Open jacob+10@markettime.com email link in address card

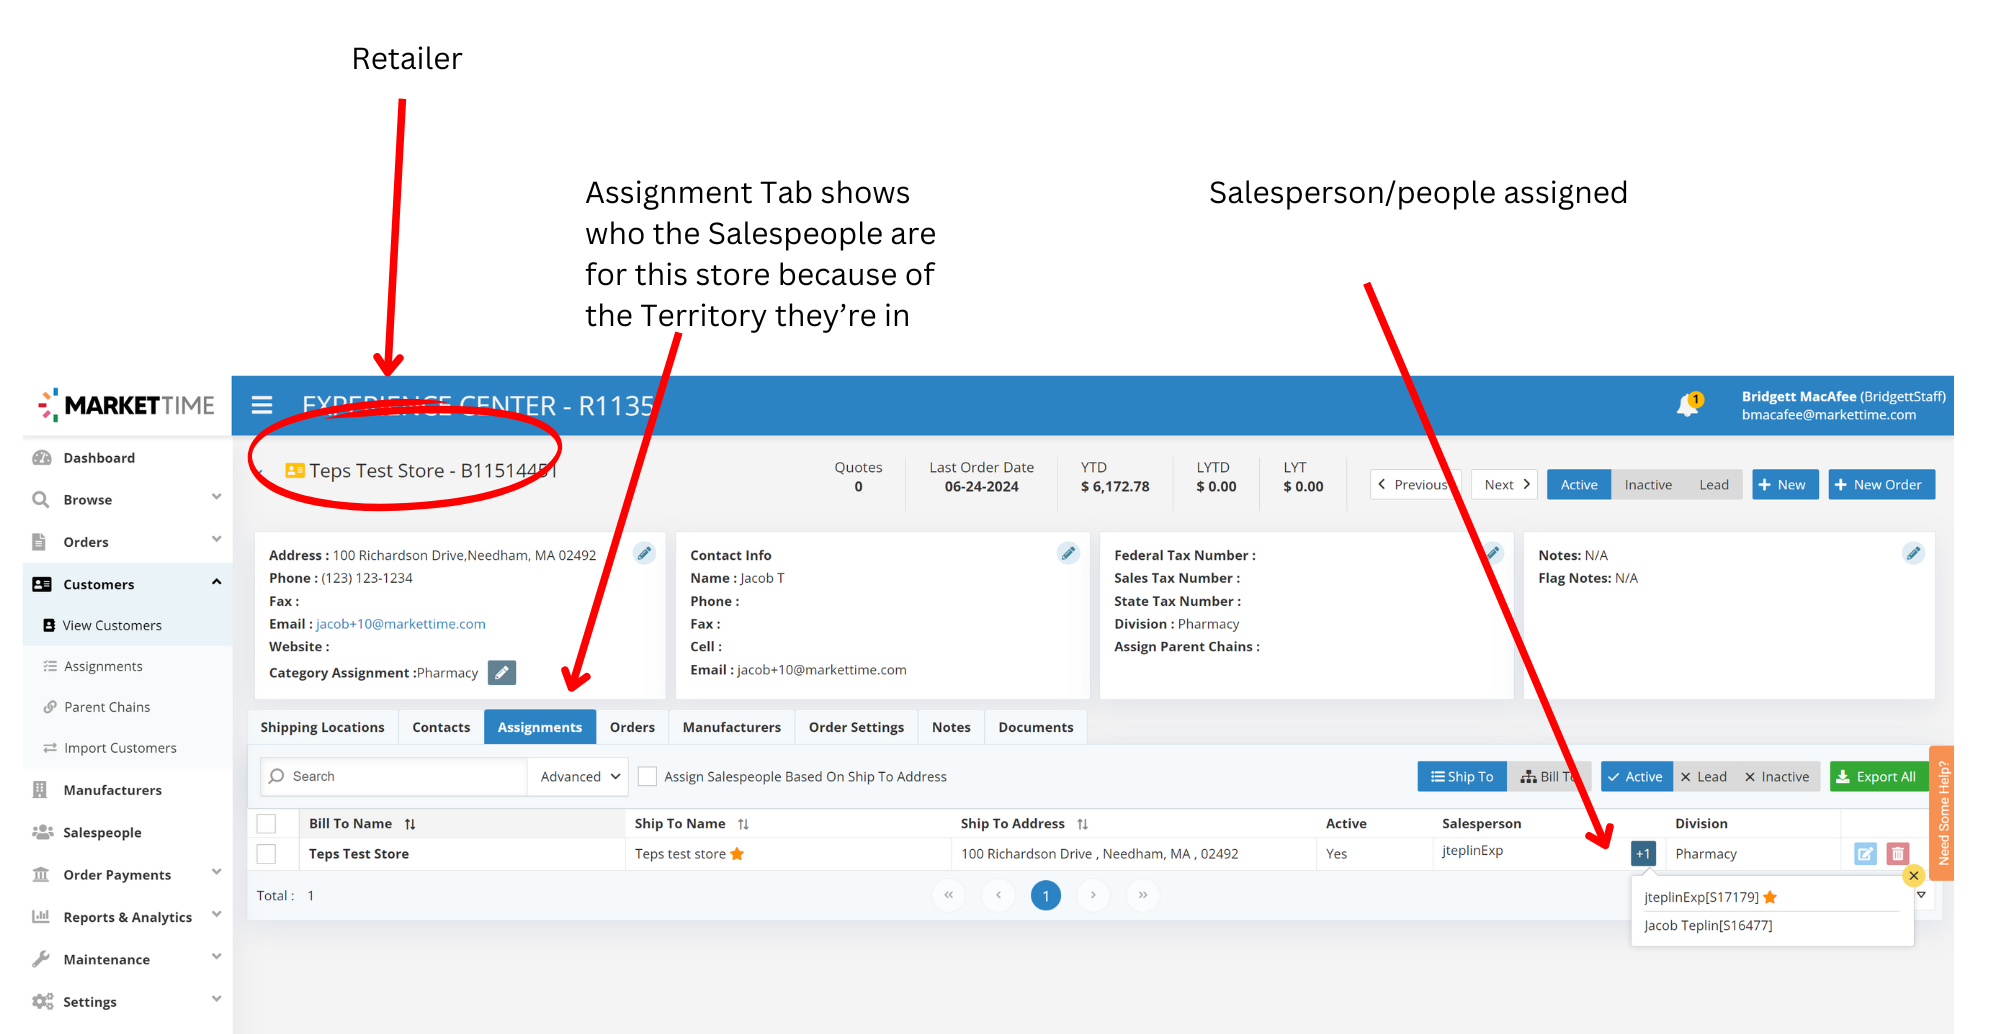click(401, 624)
